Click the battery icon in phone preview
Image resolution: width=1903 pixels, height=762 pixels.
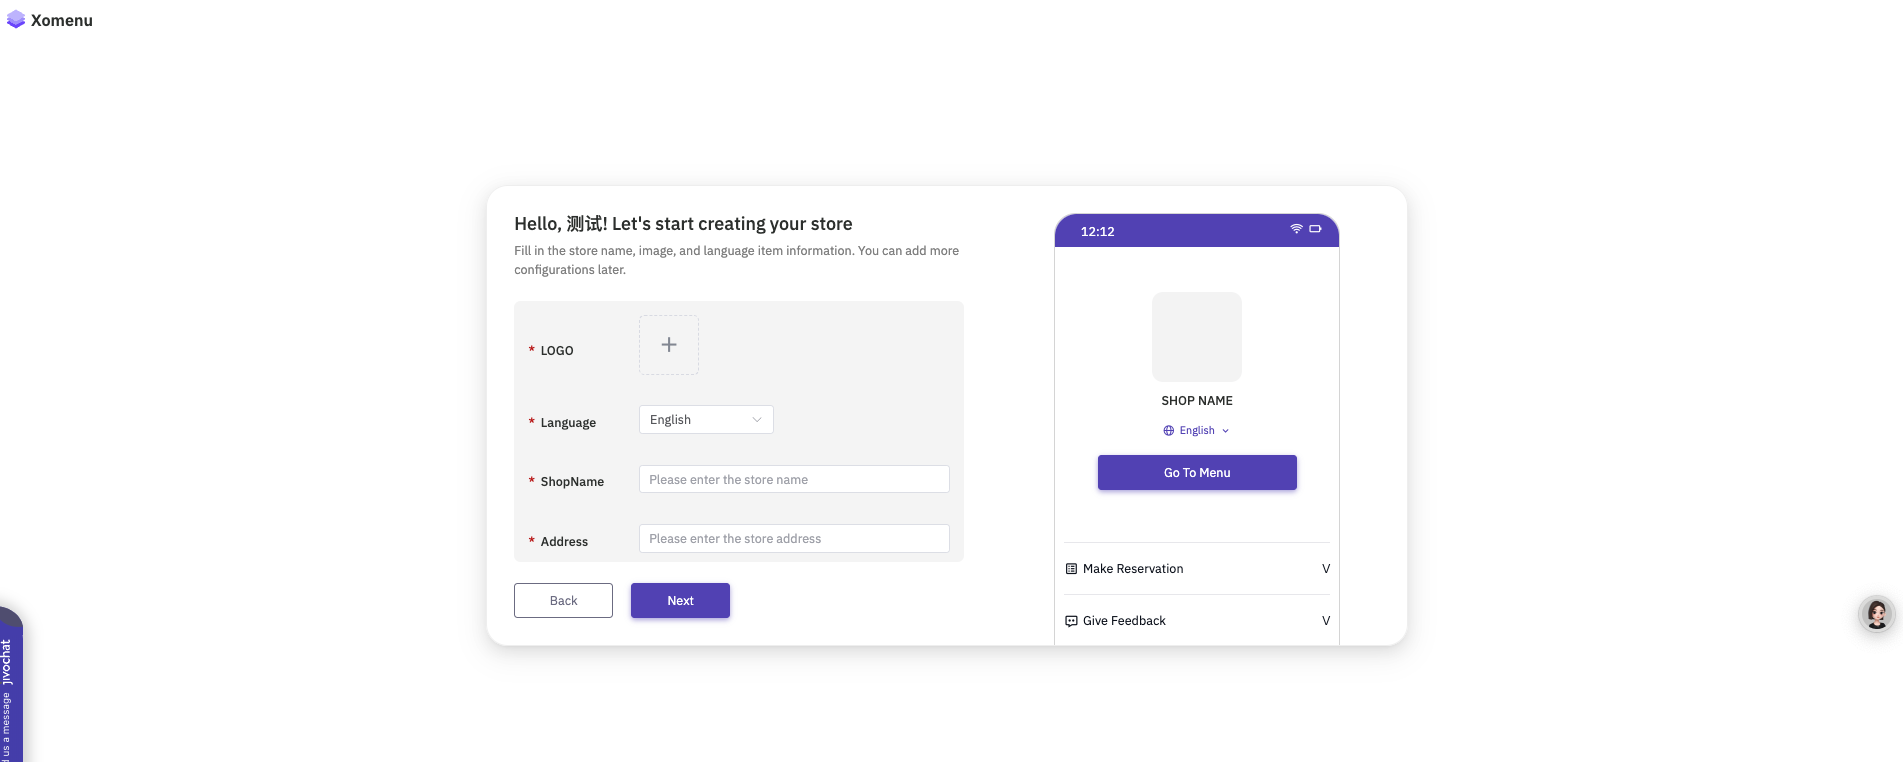[1315, 229]
